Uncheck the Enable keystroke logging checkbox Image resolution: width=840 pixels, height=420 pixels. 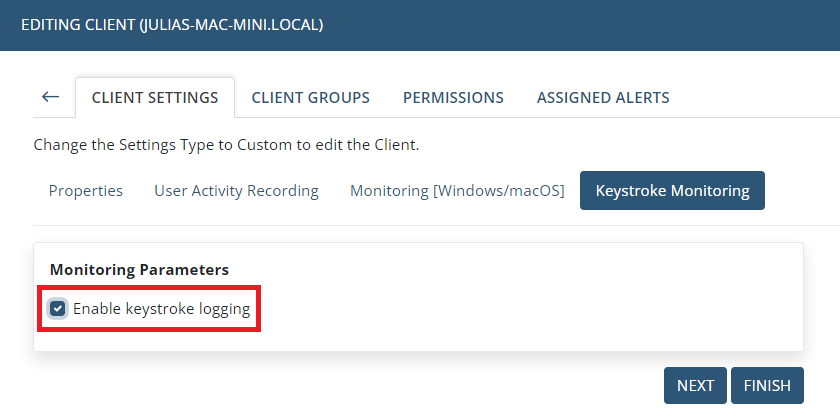coord(58,309)
